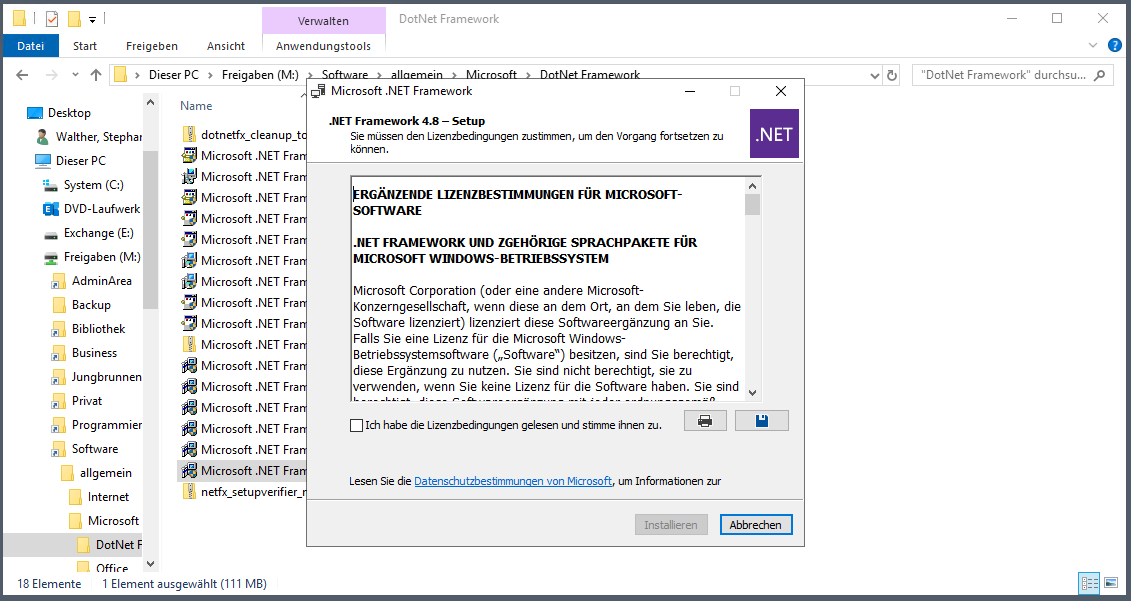The image size is (1131, 601).
Task: Open the Datenschutzbestimmungen von Microsoft link
Action: [x=513, y=481]
